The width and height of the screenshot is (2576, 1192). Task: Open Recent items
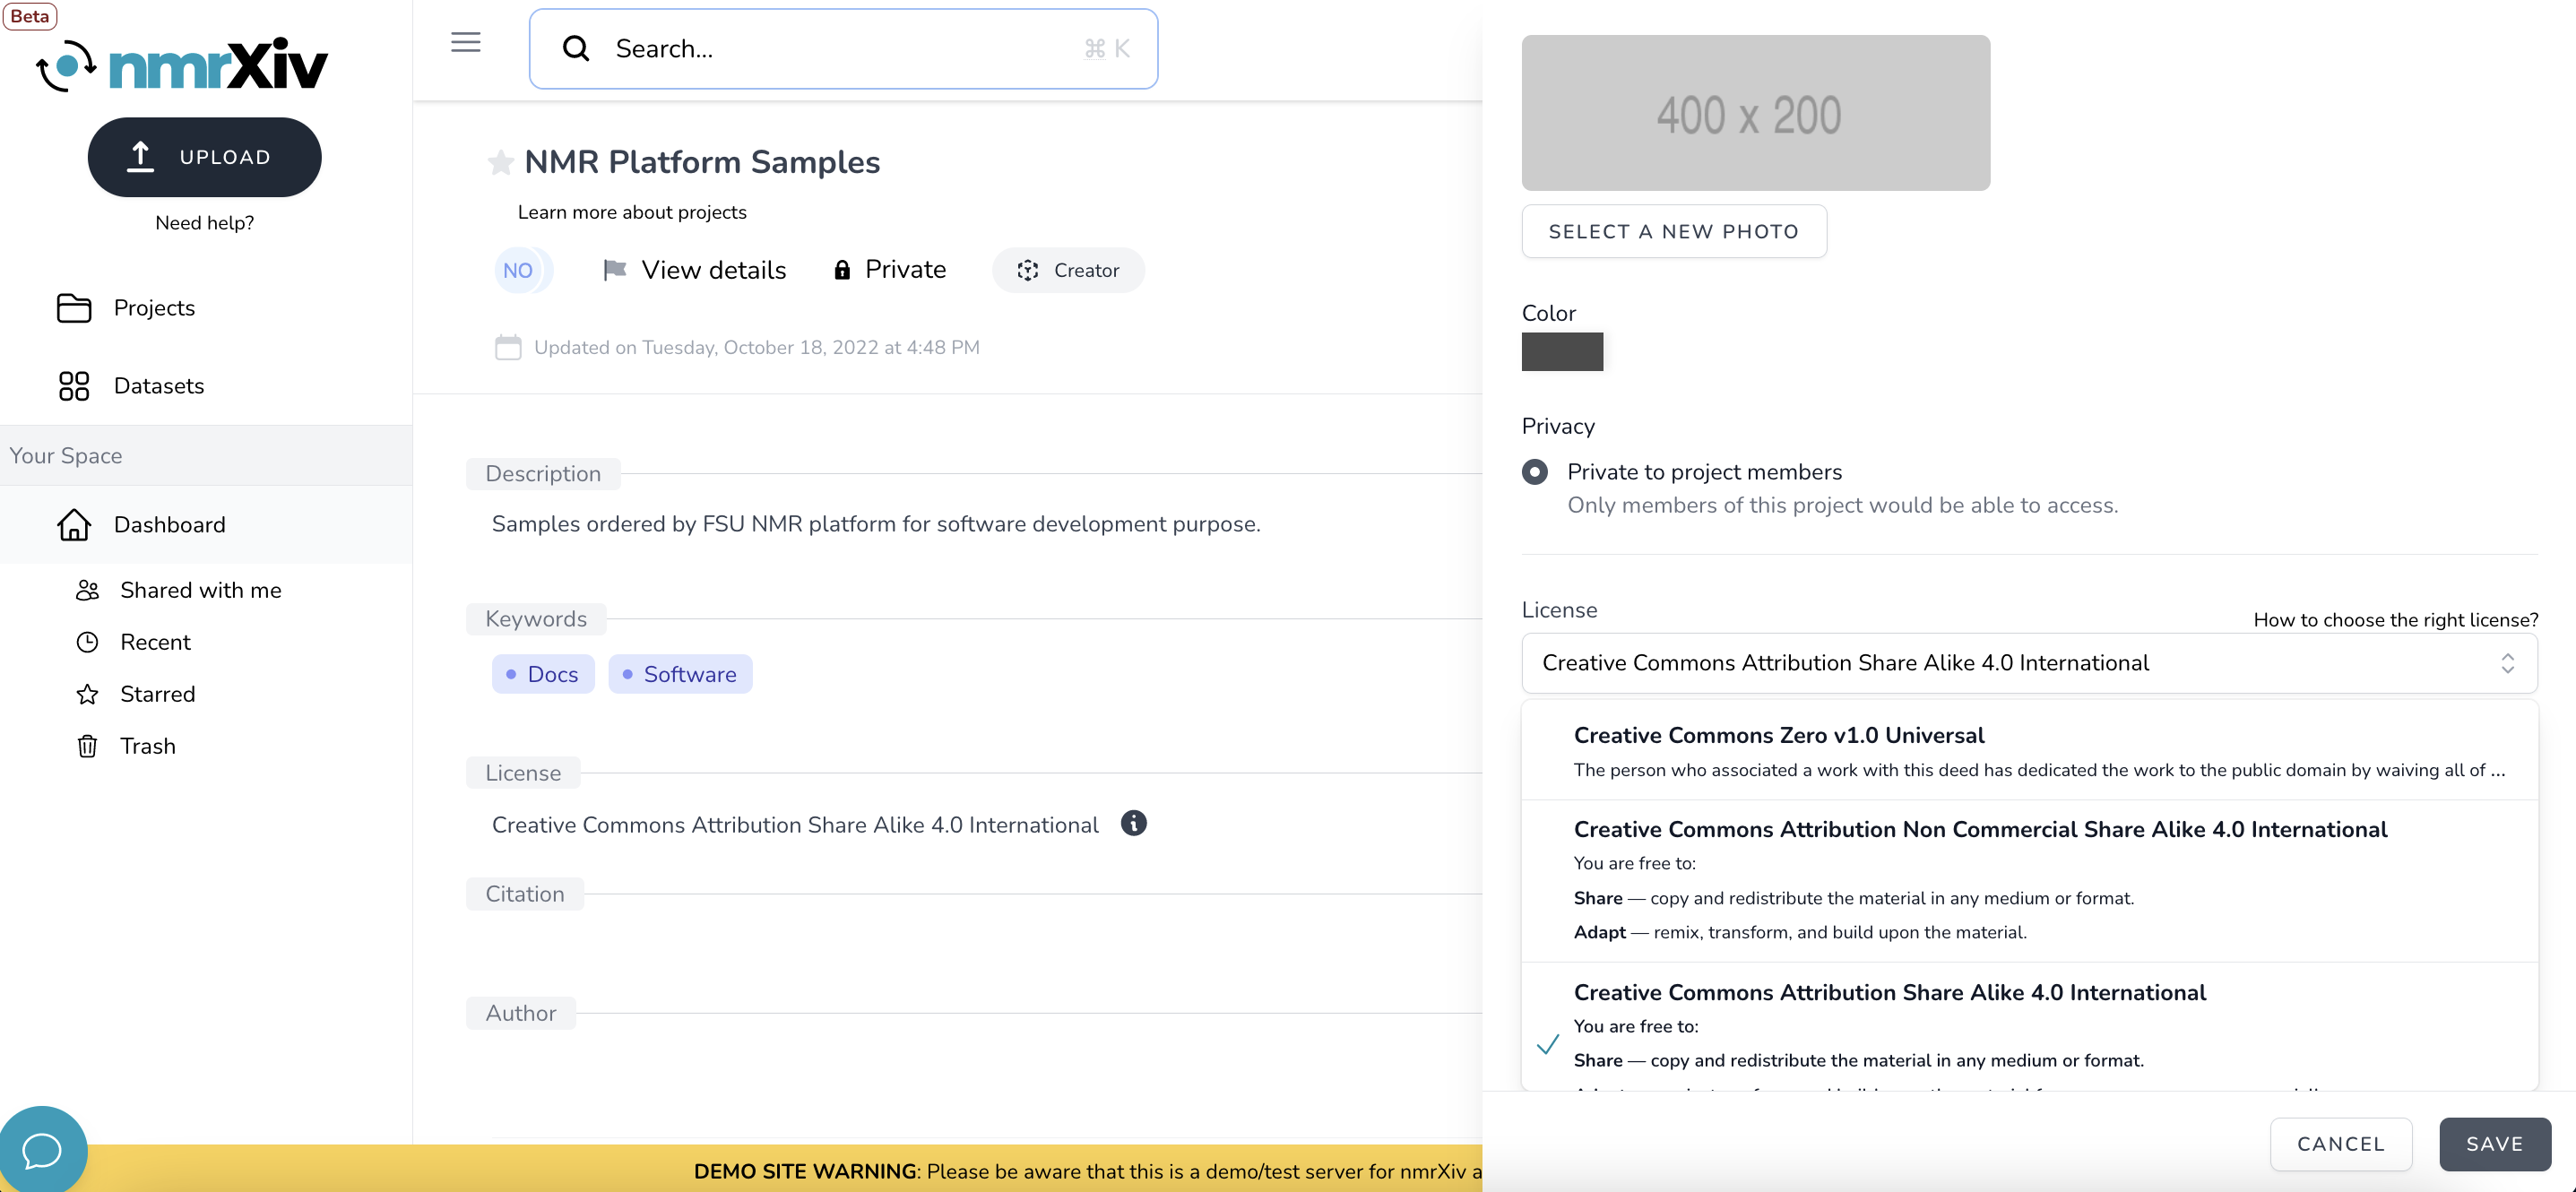(155, 642)
